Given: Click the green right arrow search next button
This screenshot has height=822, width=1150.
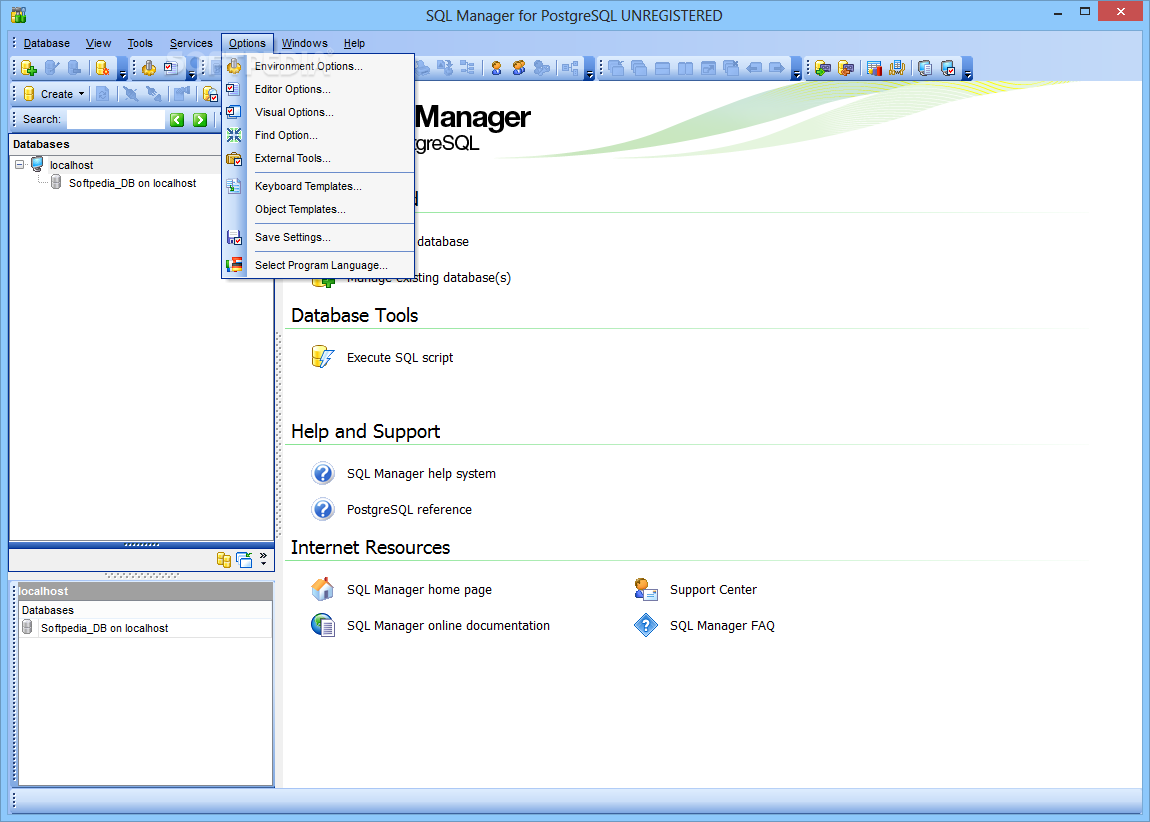Looking at the screenshot, I should coord(199,120).
